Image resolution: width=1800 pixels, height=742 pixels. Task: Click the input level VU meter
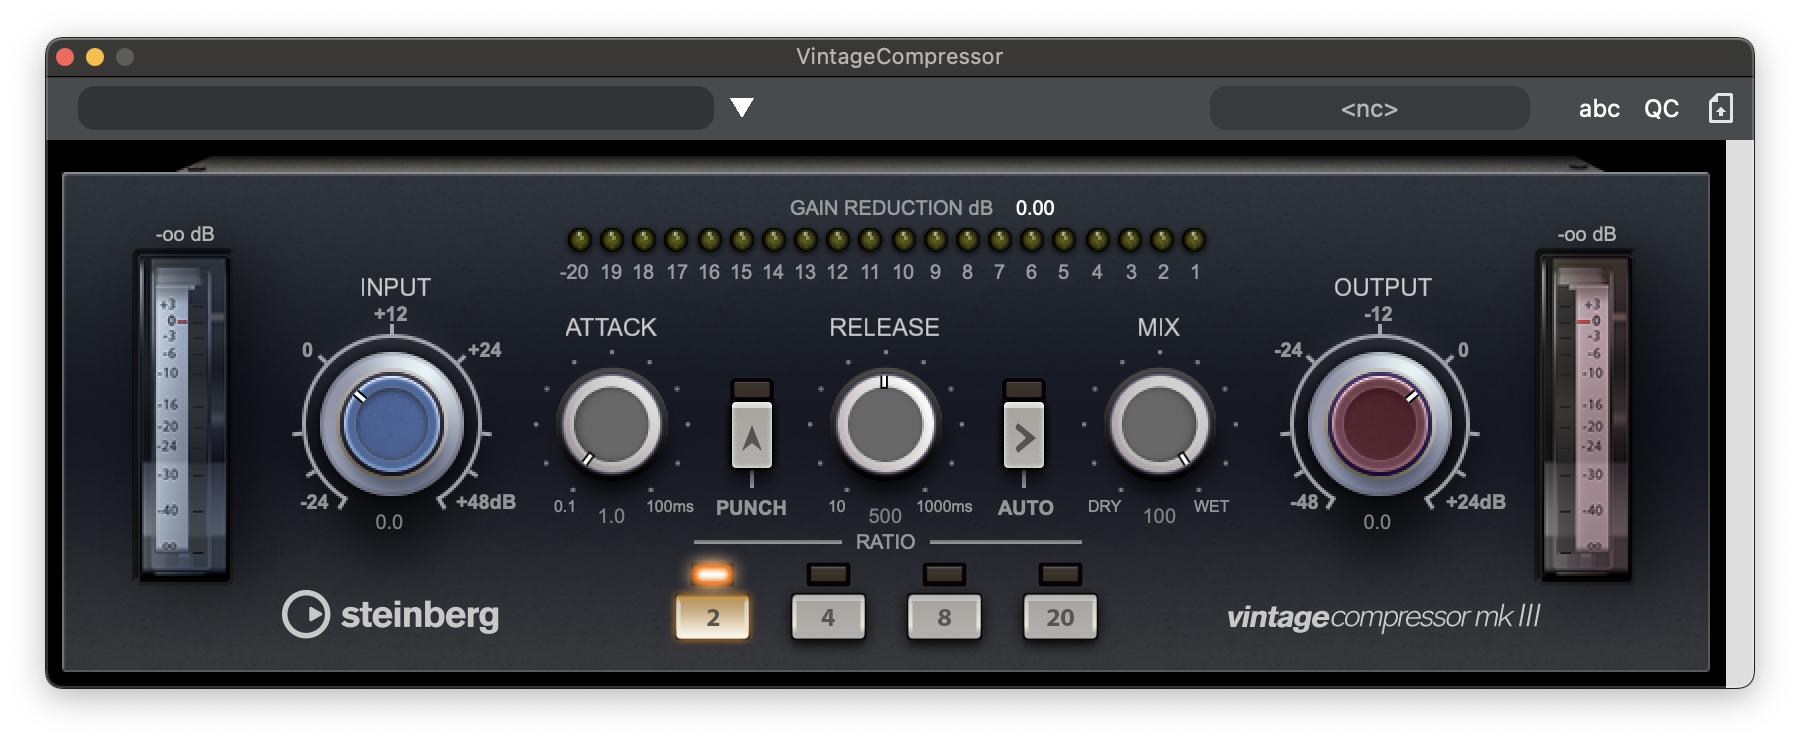tap(183, 418)
